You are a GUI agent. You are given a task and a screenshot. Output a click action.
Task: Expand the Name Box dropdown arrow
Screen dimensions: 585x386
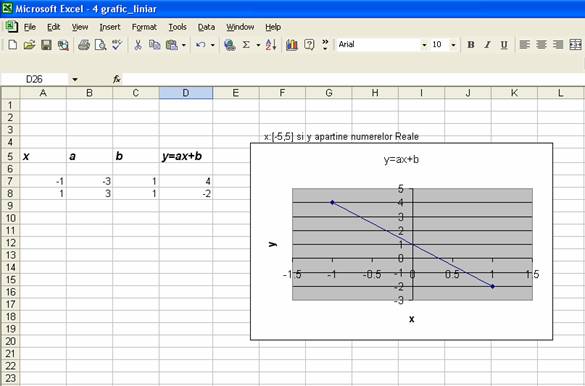[75, 79]
